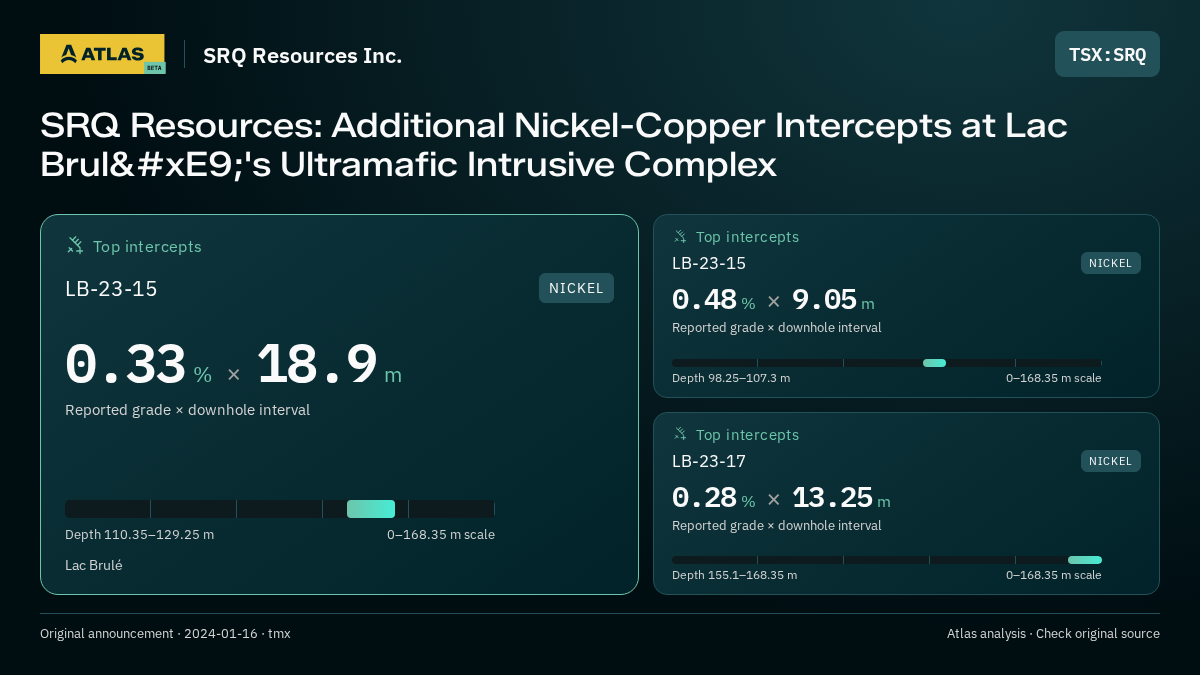Click depth bar highlight for 98.25–107.3 m
The width and height of the screenshot is (1200, 675).
[x=934, y=363]
